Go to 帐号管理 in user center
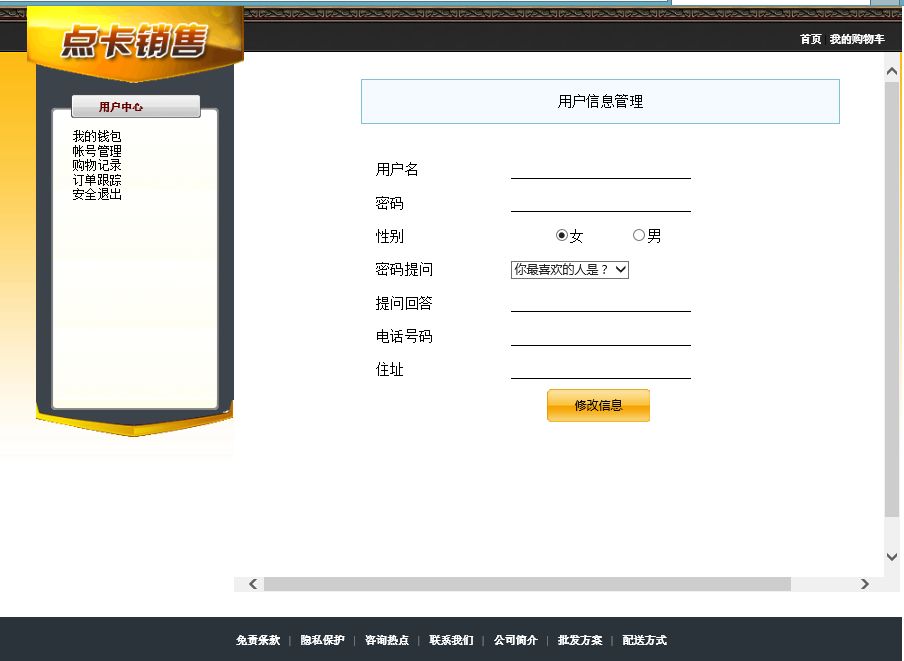Screen dimensions: 904x661 [x=97, y=151]
